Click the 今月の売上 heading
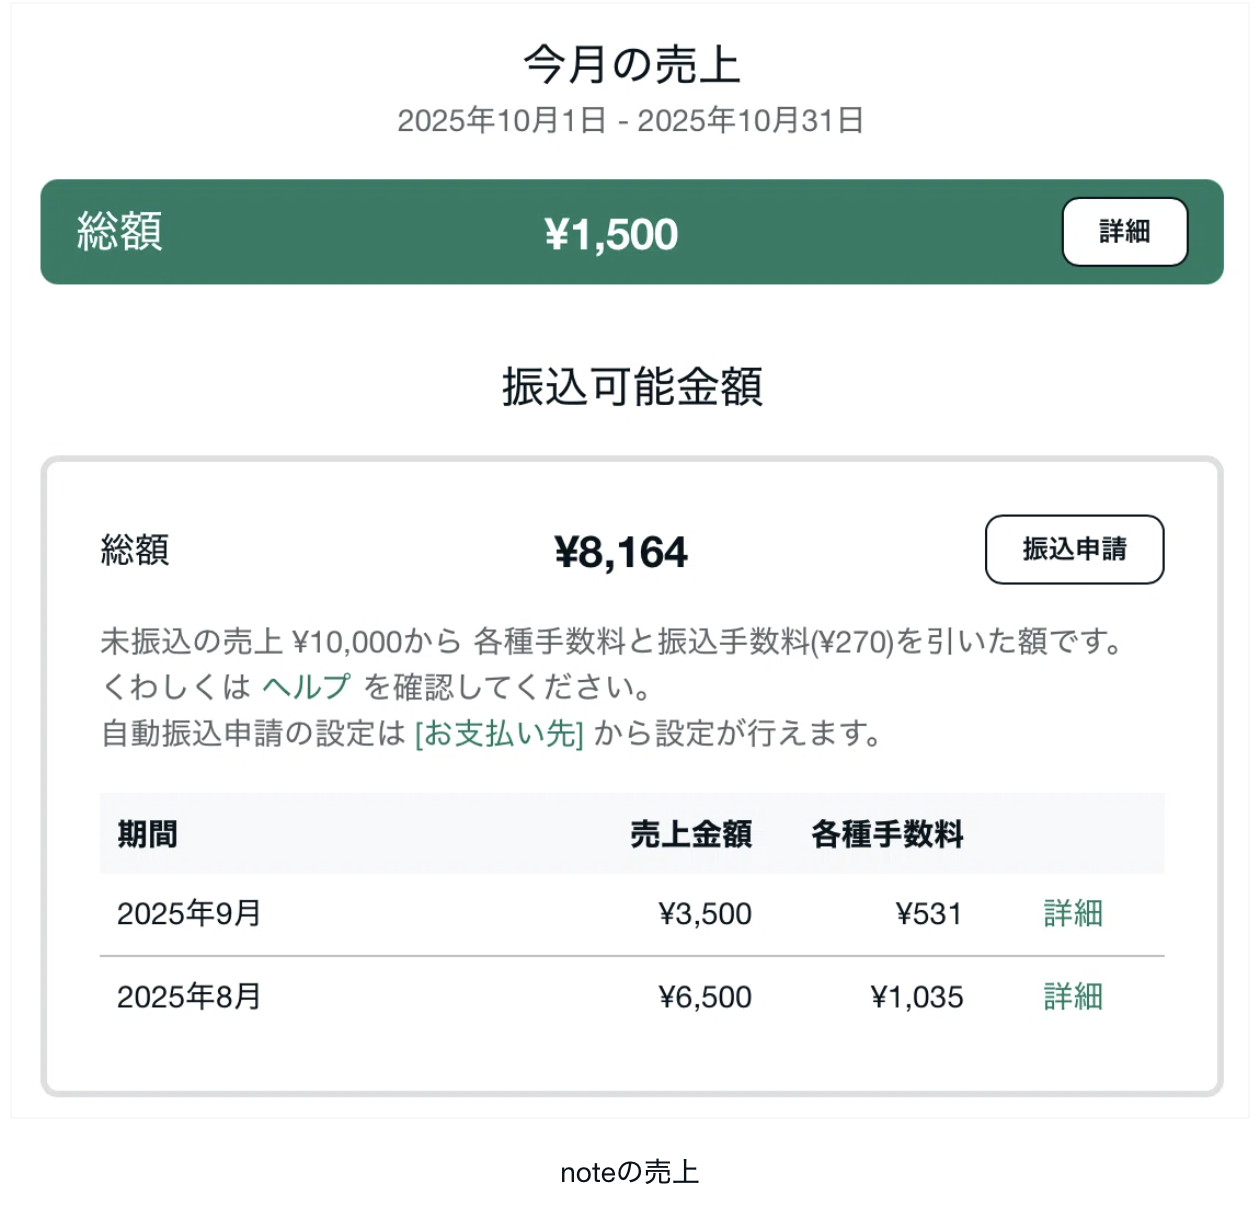Image resolution: width=1260 pixels, height=1208 pixels. point(631,65)
